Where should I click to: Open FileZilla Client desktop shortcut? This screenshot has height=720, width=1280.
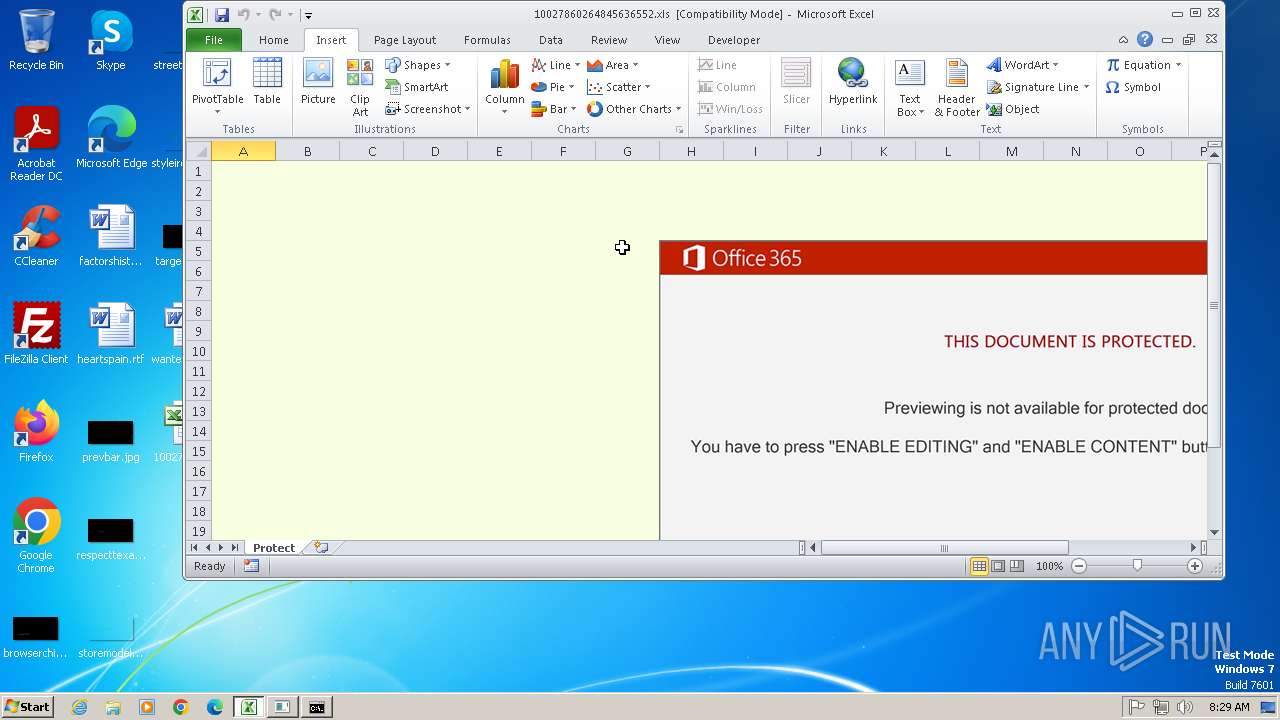pyautogui.click(x=36, y=334)
